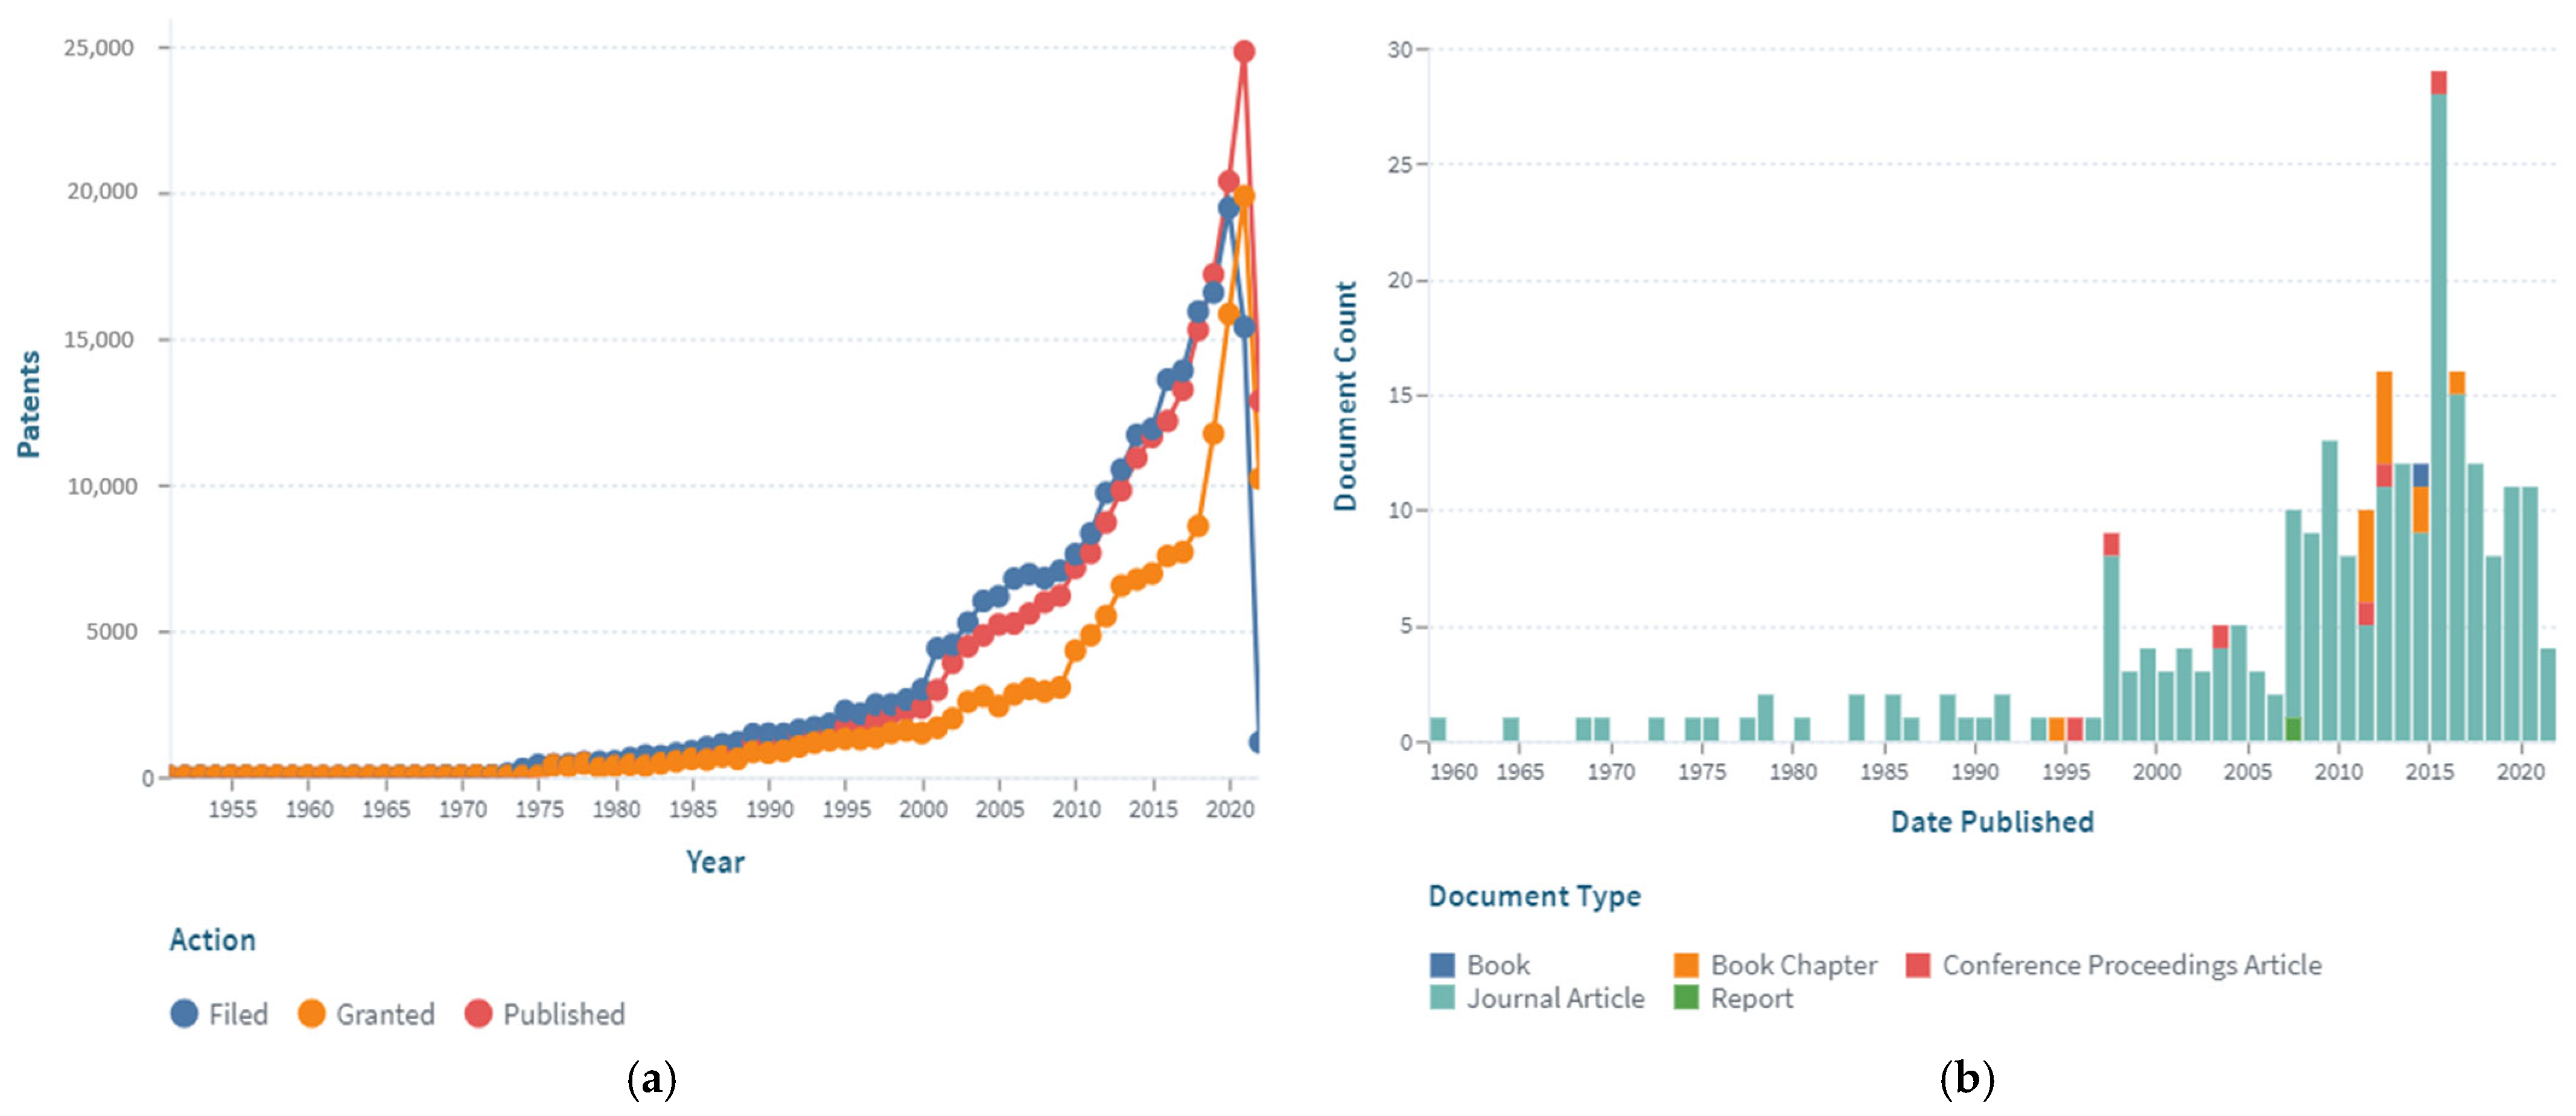
Task: Click the Action legend heading
Action: point(212,940)
